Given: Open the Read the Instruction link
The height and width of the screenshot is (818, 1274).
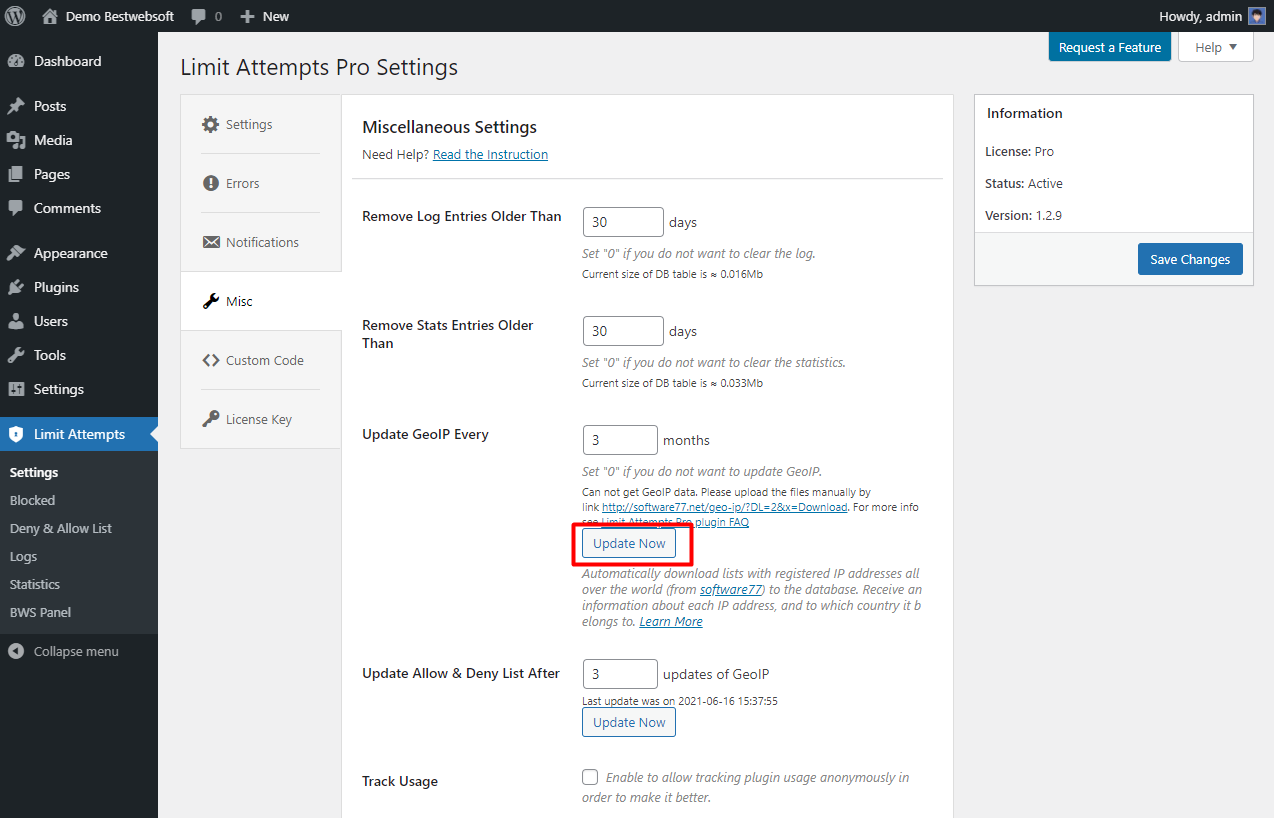Looking at the screenshot, I should coord(490,155).
